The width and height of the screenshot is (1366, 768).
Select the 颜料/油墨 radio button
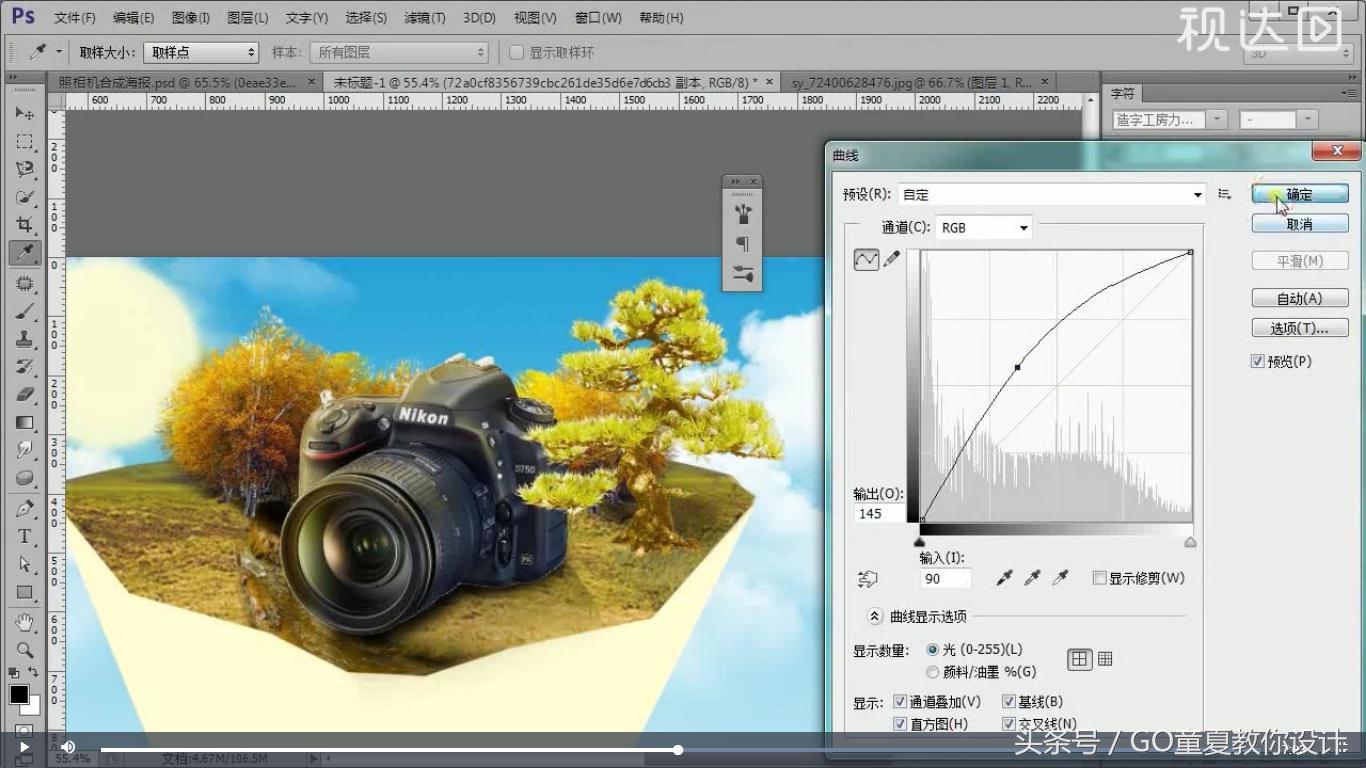pos(933,672)
